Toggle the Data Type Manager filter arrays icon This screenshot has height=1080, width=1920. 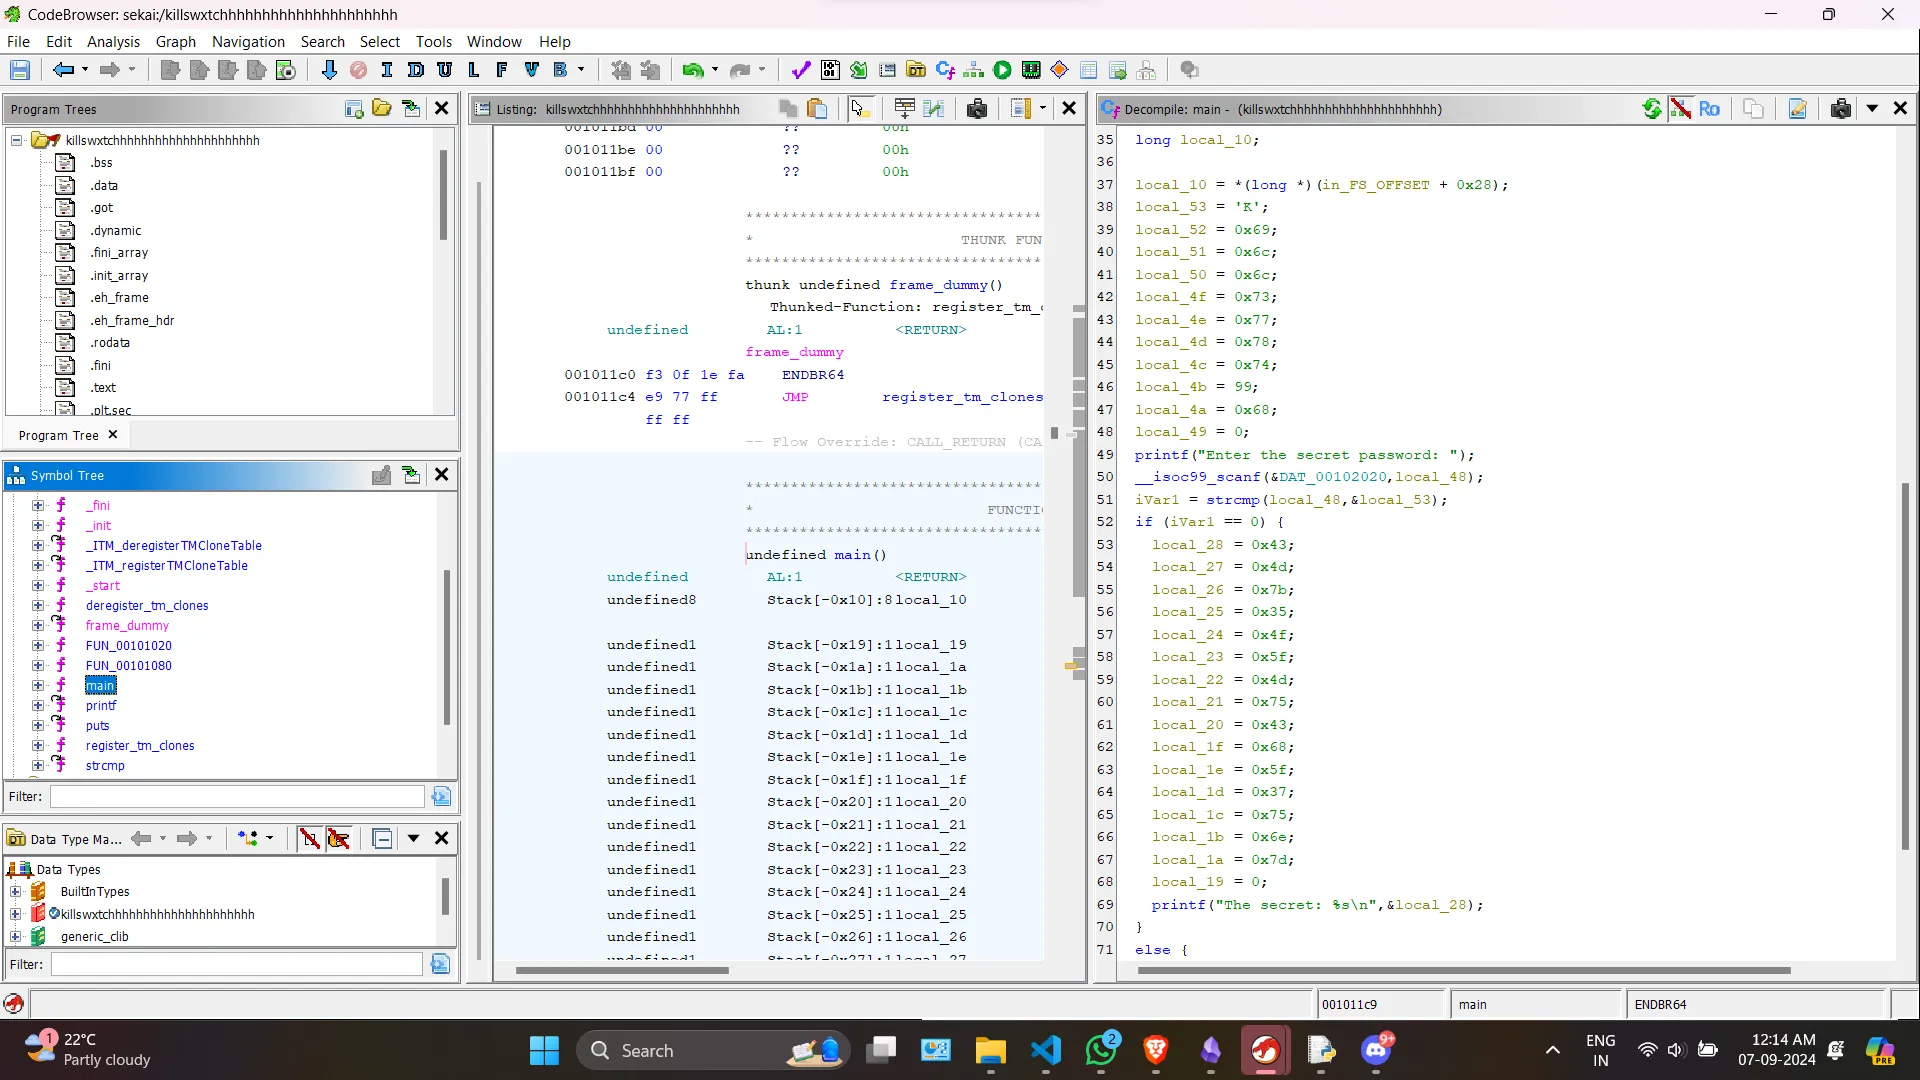tap(310, 839)
